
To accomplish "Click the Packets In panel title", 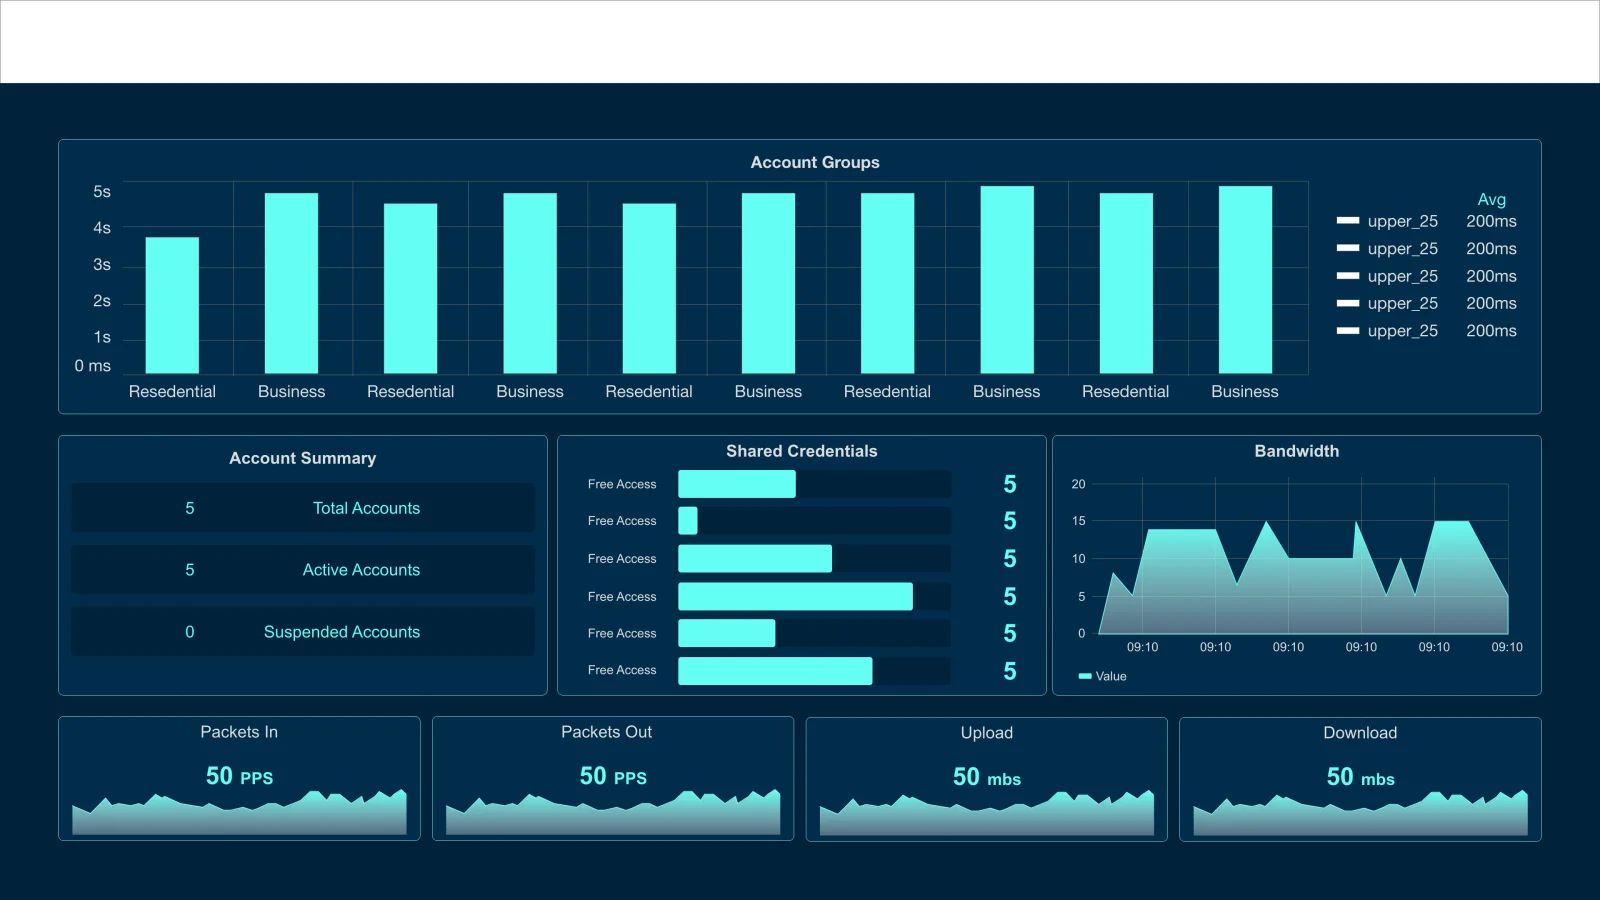I will tap(239, 732).
